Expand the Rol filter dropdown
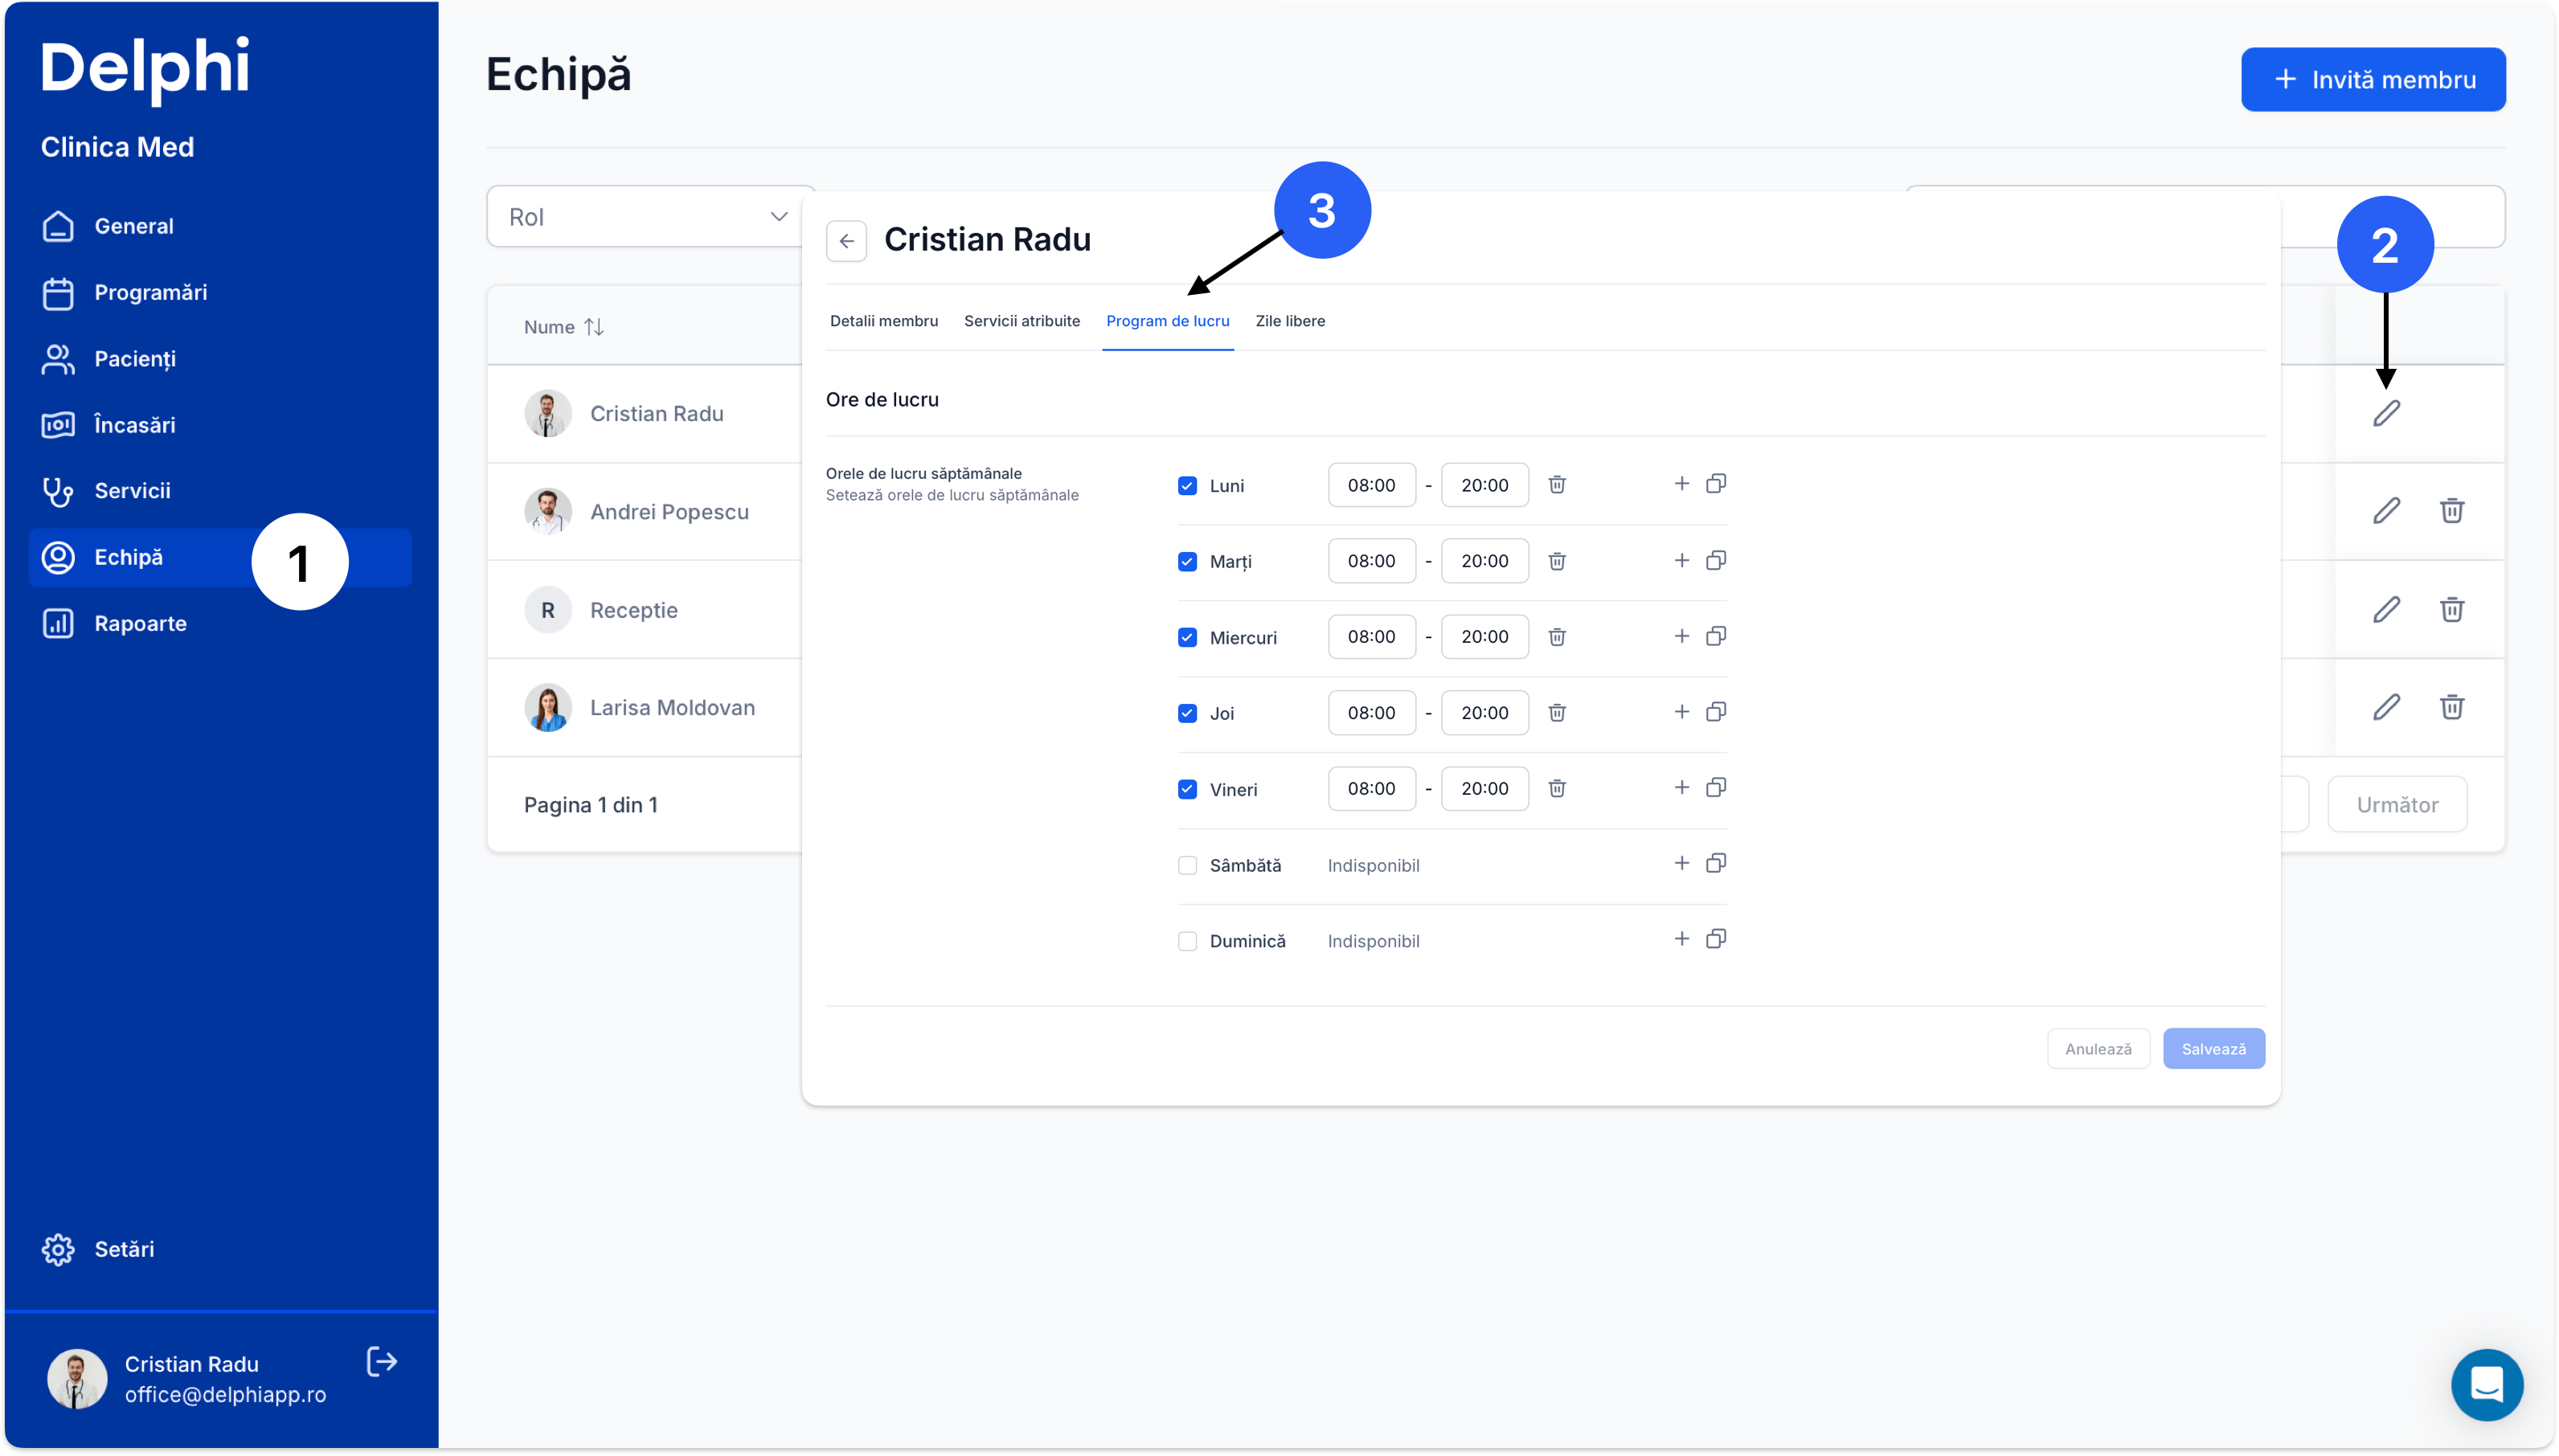This screenshot has width=2559, height=1456. (x=650, y=217)
